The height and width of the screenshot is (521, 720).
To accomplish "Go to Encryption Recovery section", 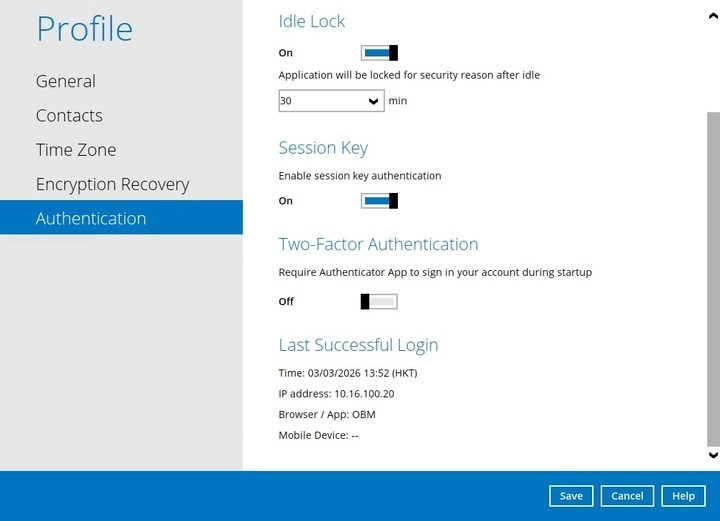I will [112, 184].
